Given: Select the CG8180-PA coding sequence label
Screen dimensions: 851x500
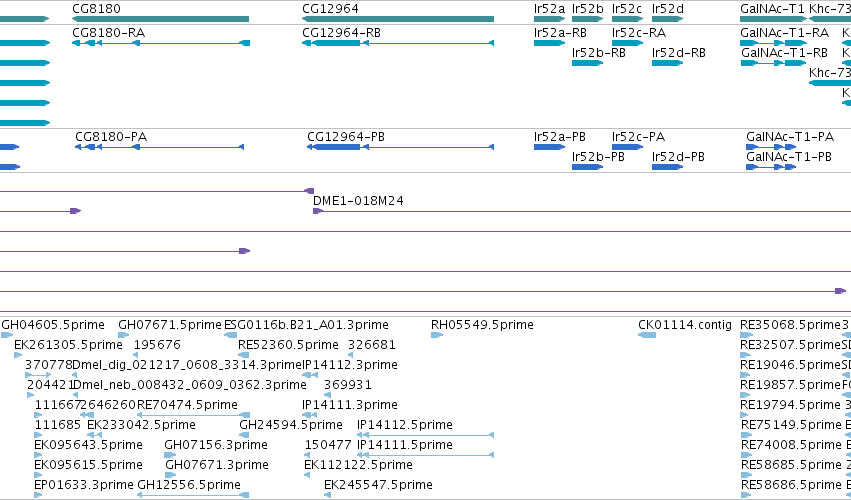Looking at the screenshot, I should [x=111, y=136].
